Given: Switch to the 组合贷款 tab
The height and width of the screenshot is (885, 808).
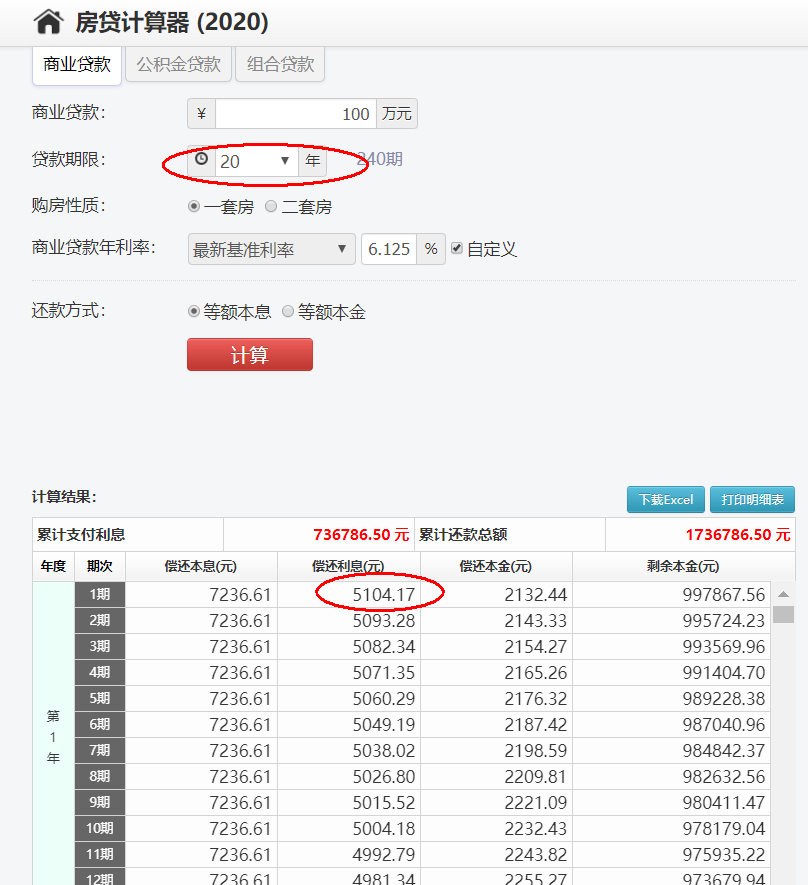Looking at the screenshot, I should coord(280,63).
